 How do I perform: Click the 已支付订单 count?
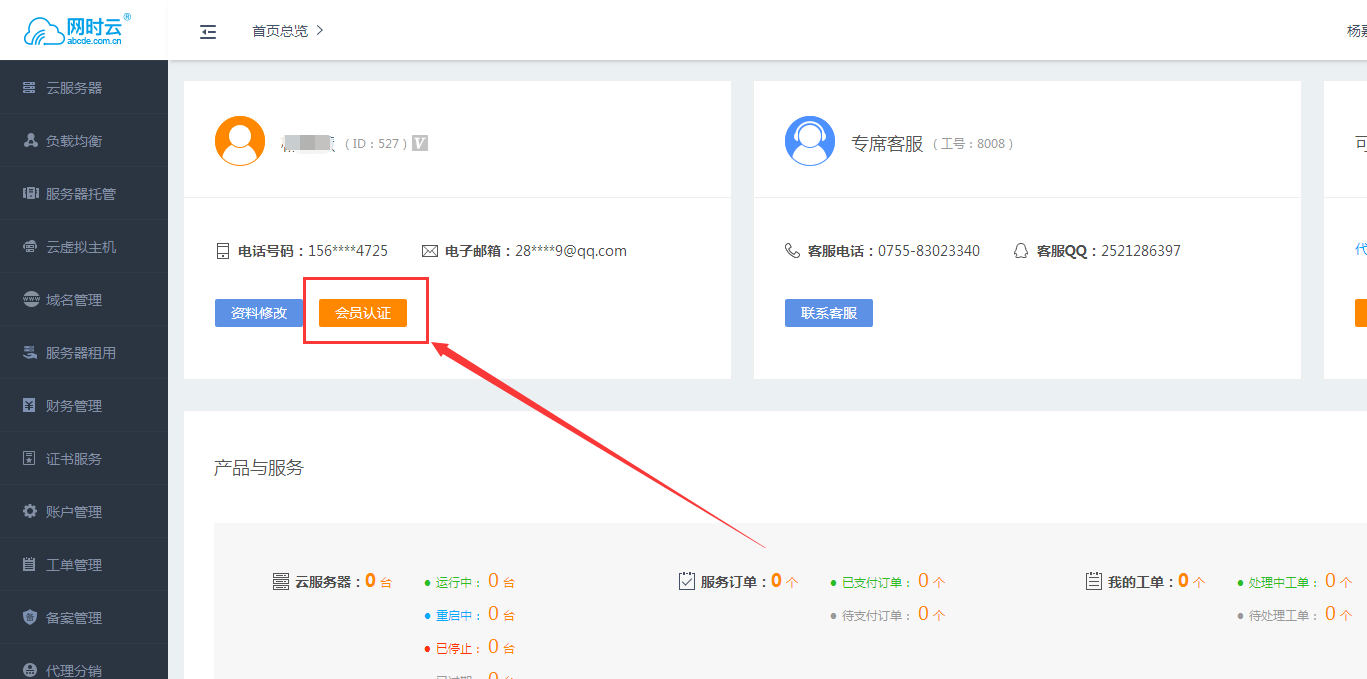click(x=923, y=581)
